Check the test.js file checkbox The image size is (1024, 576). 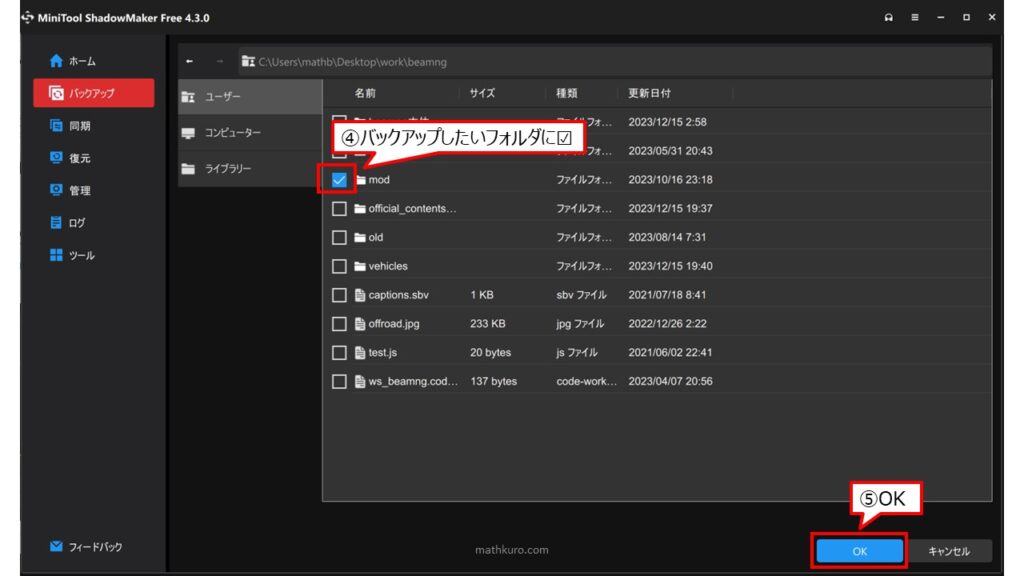tap(339, 353)
